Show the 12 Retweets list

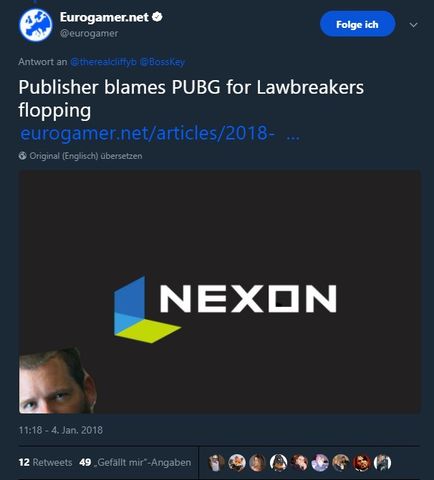click(x=45, y=462)
